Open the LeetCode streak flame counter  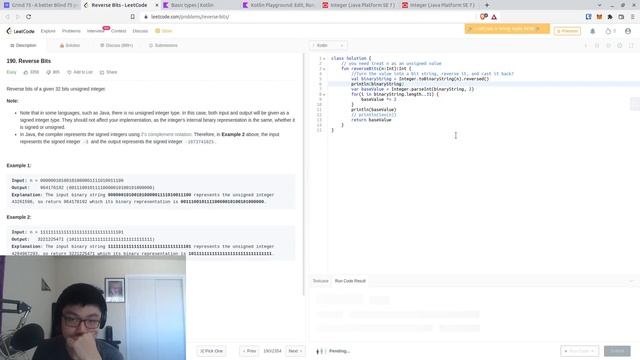coord(610,31)
